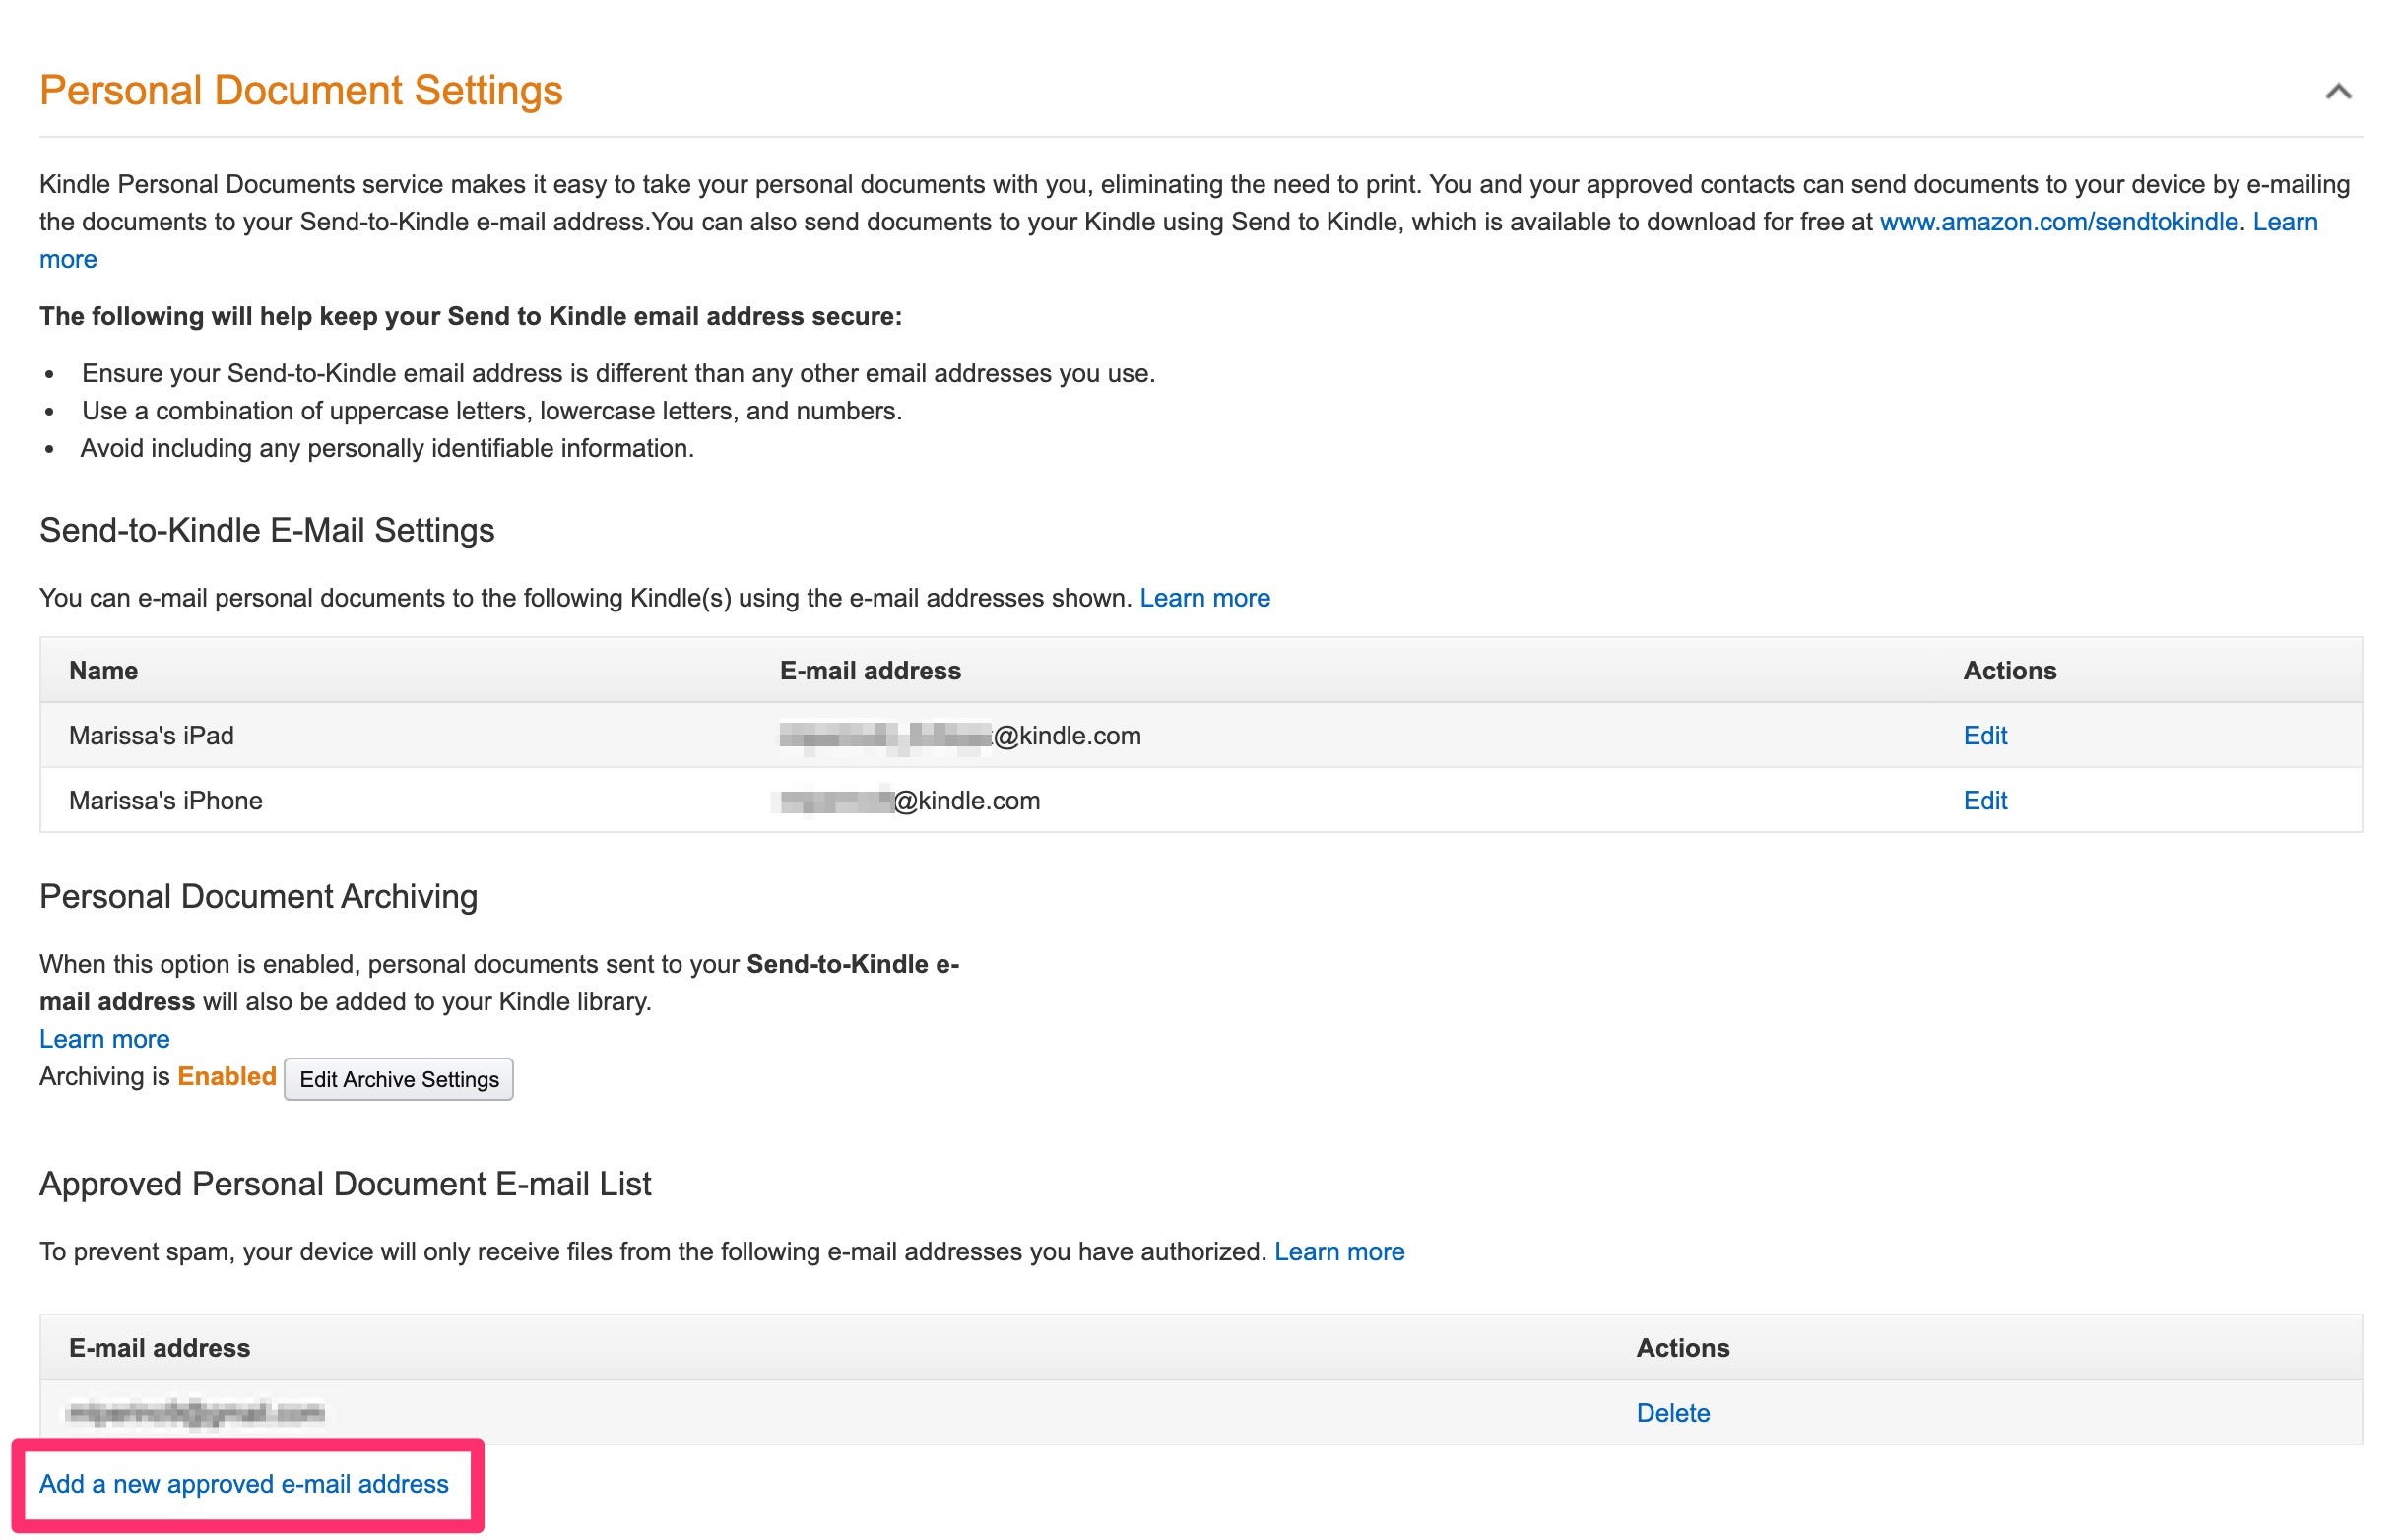Viewport: 2399px width, 1540px height.
Task: Click Learn more under Personal Document Archiving
Action: click(103, 1039)
